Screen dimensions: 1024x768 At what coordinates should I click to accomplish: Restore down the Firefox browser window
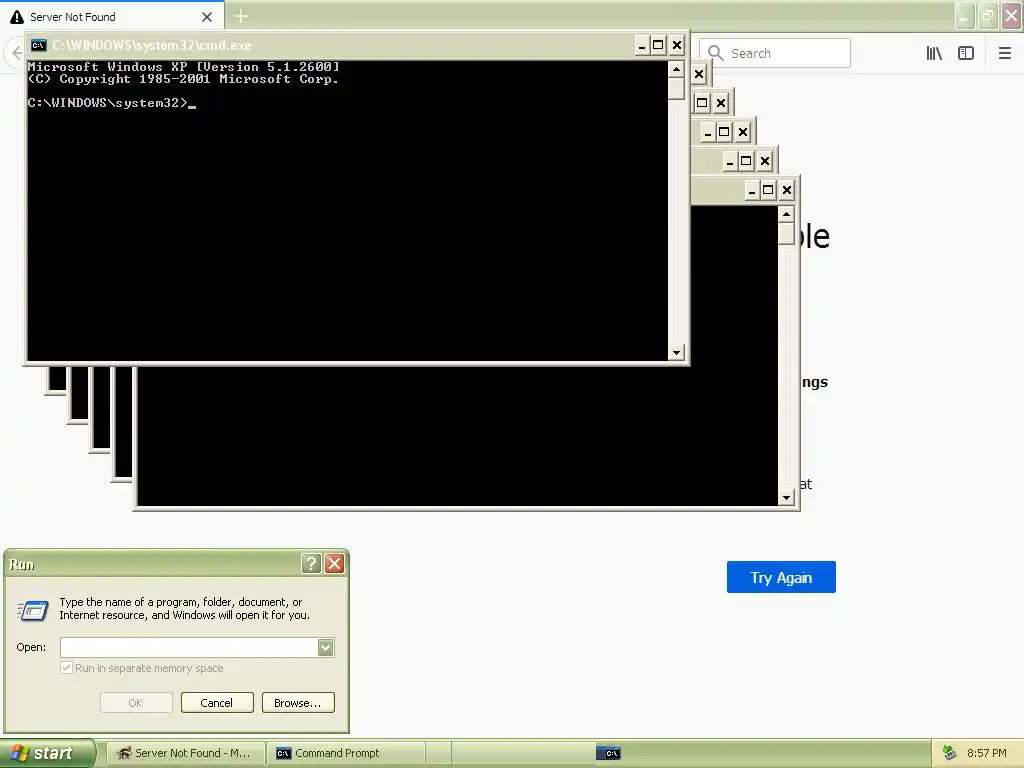click(988, 16)
